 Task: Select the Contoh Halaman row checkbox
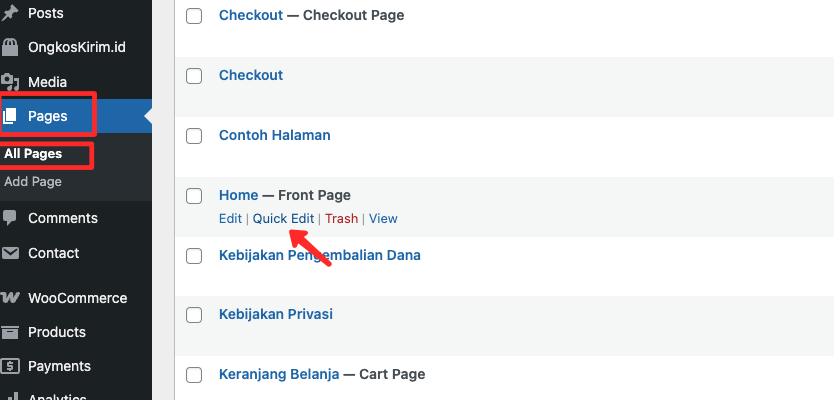point(194,136)
